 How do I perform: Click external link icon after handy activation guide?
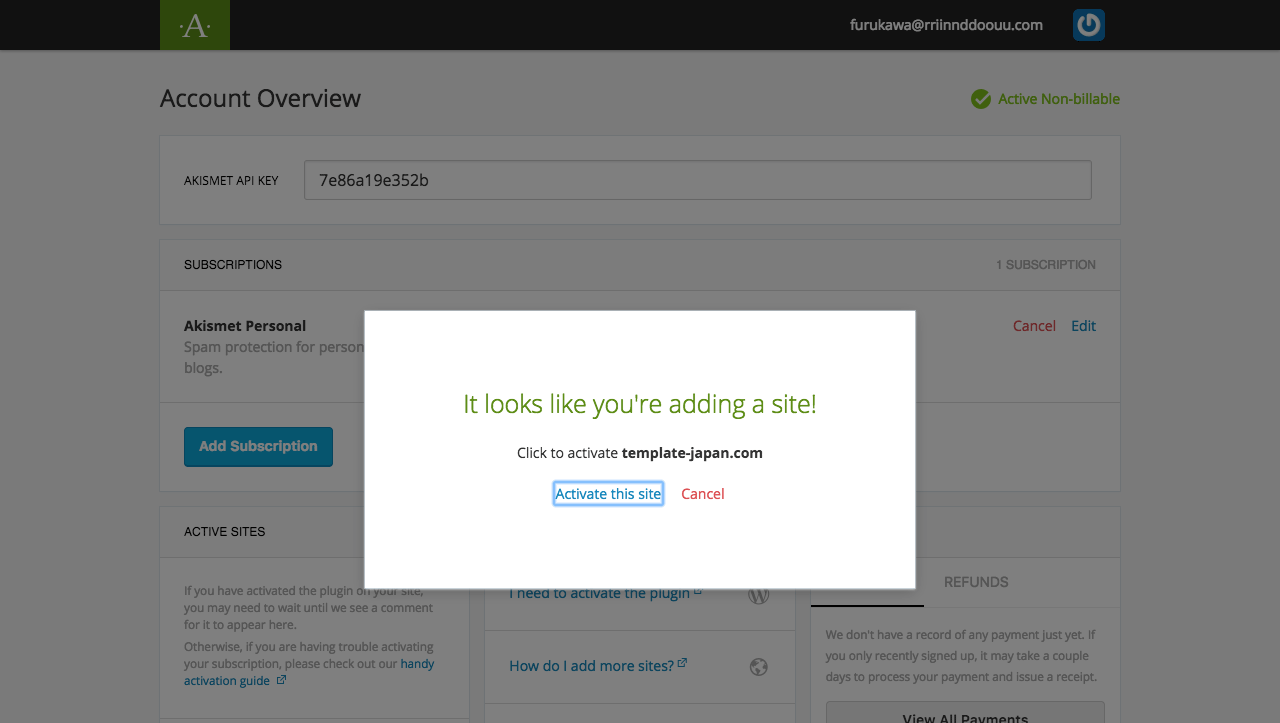pos(281,680)
